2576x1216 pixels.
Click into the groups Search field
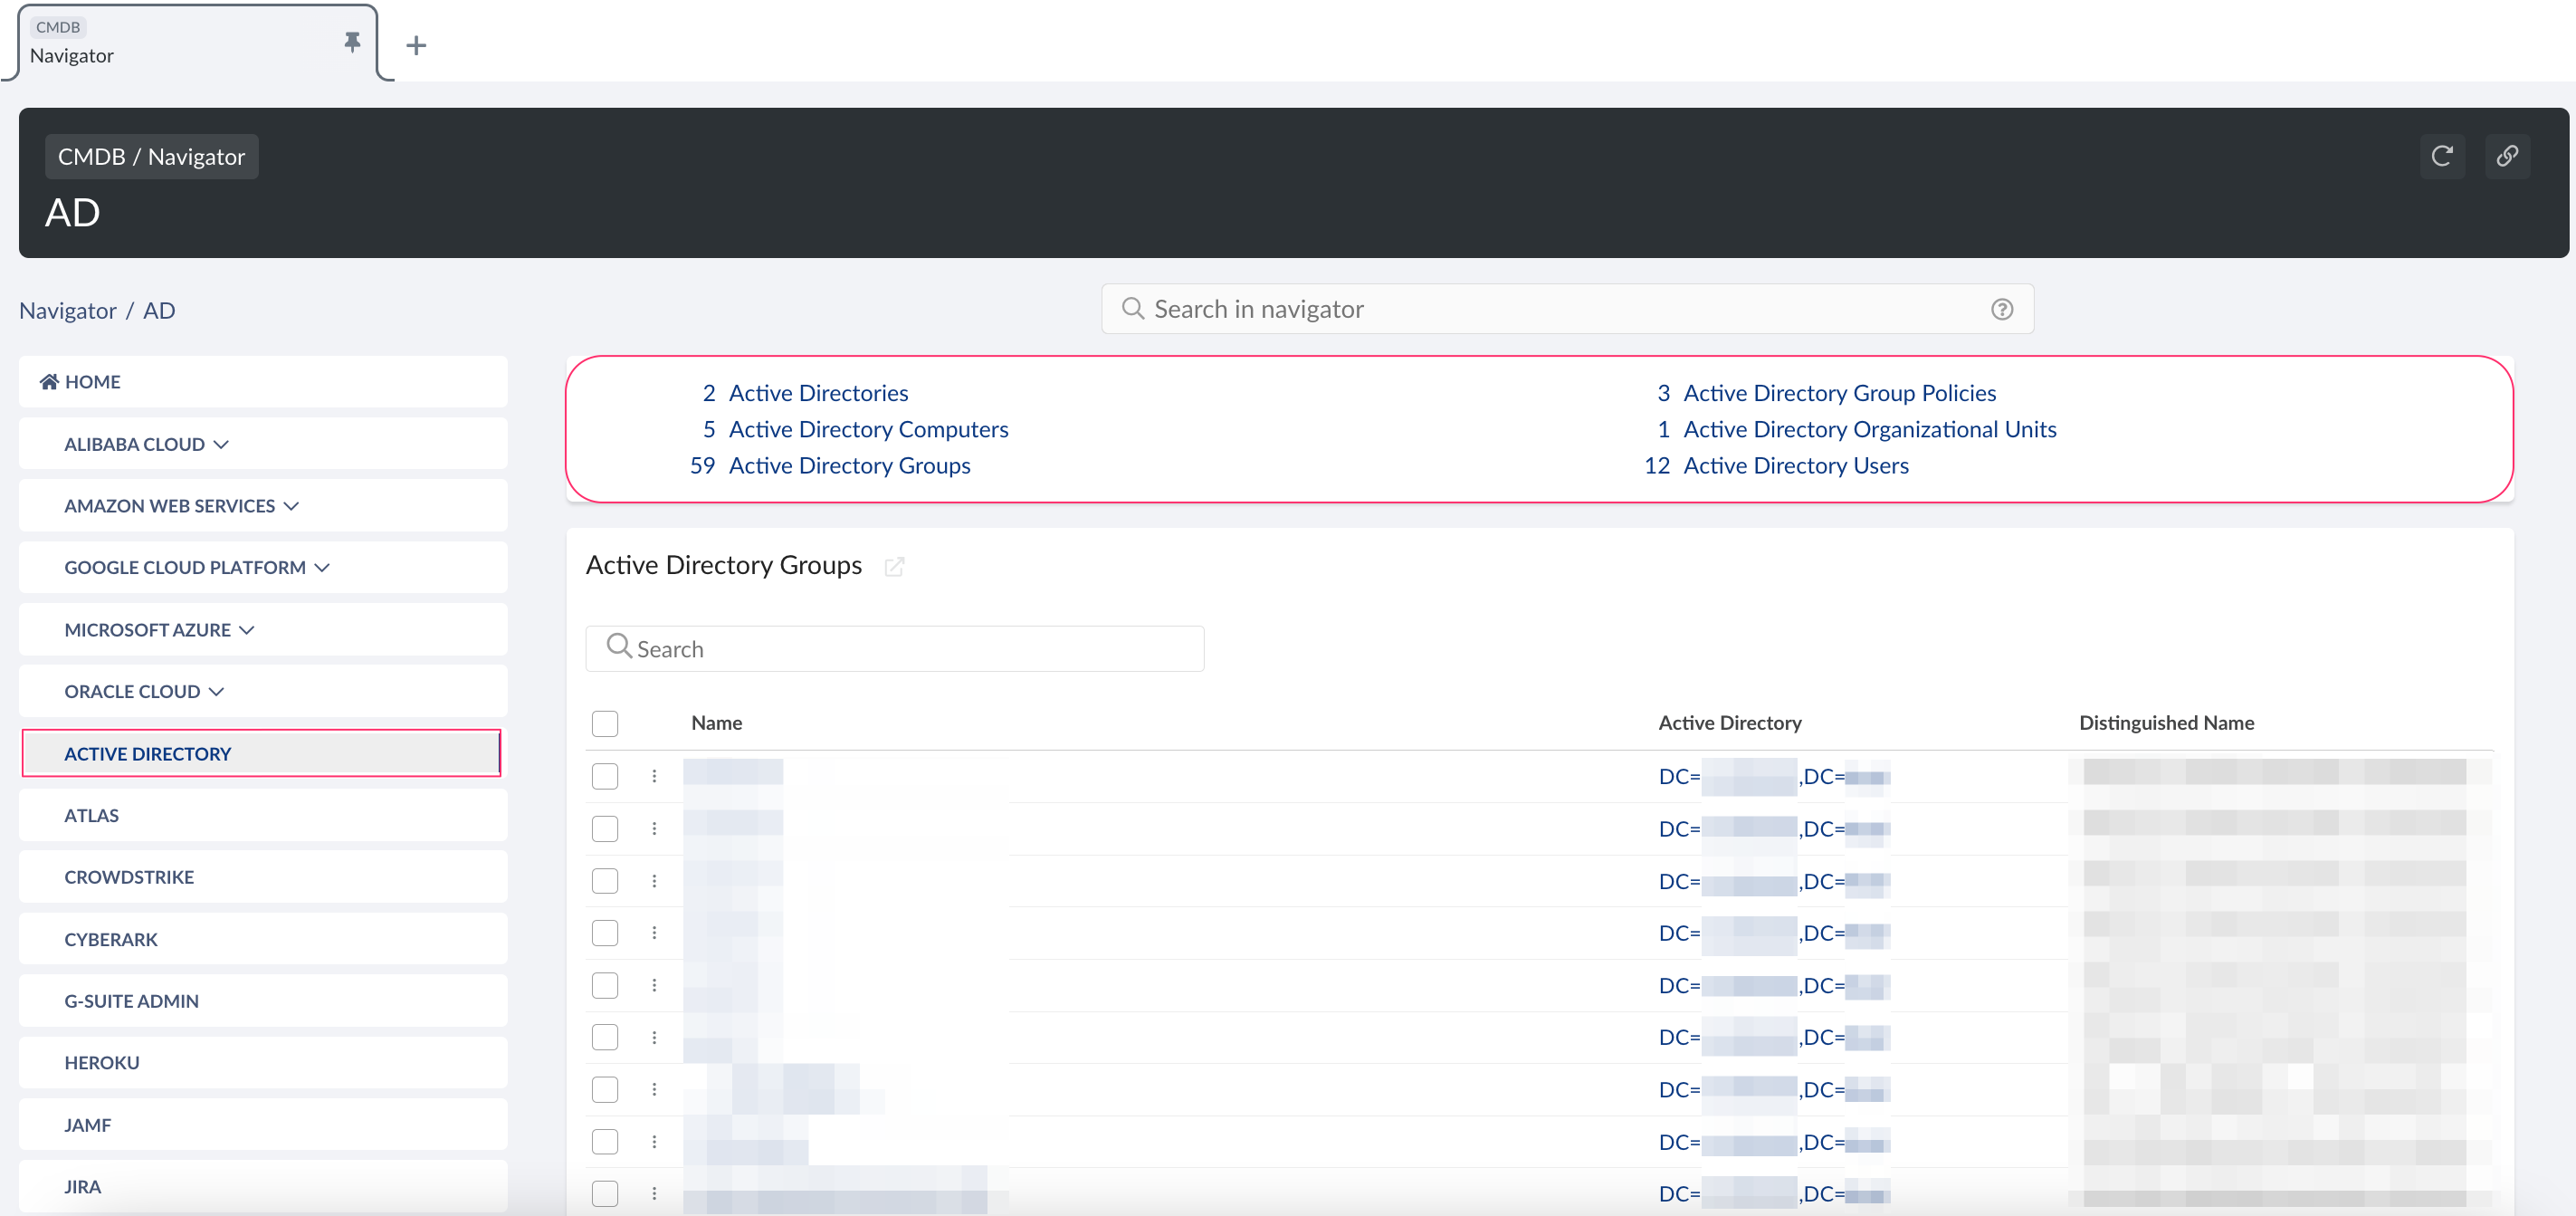tap(894, 648)
